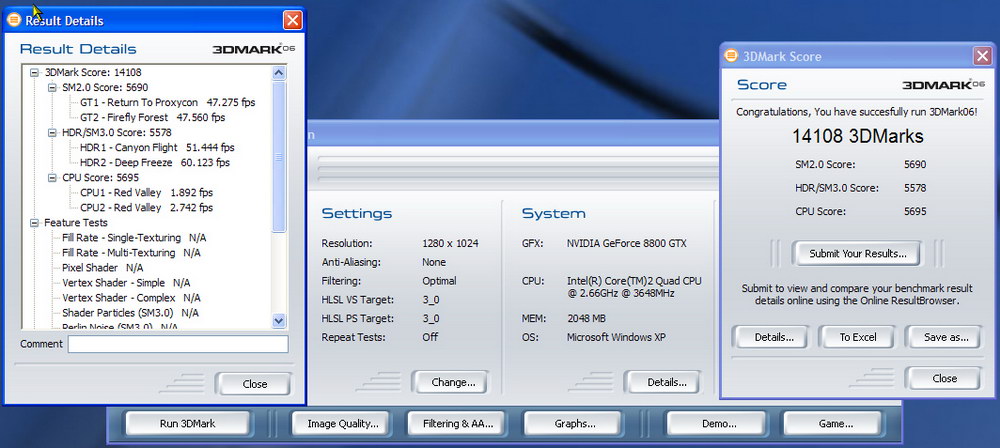Image resolution: width=1000 pixels, height=448 pixels.
Task: Select Fill Rate - Multi-Texturing row
Action: [131, 253]
